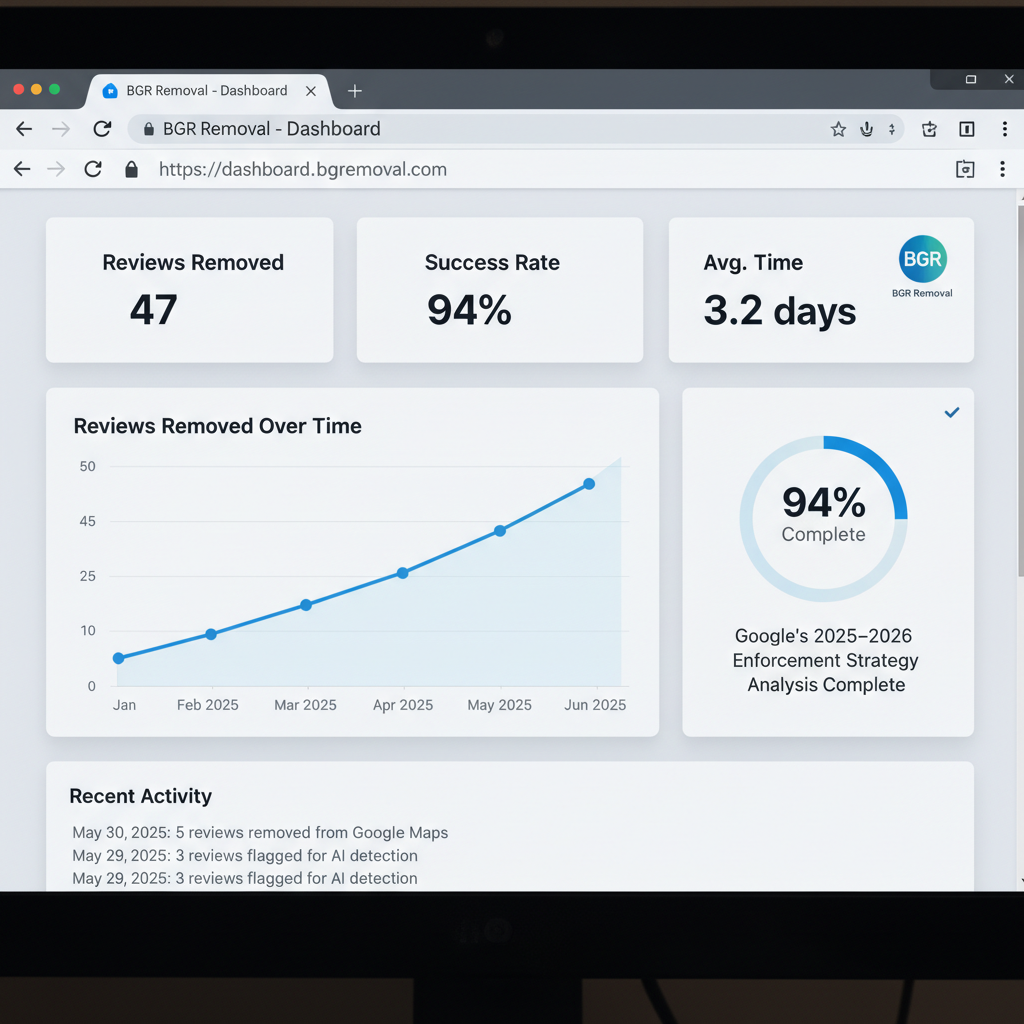This screenshot has width=1024, height=1024.
Task: Toggle the side panel icon in the upper toolbar
Action: pyautogui.click(x=967, y=129)
